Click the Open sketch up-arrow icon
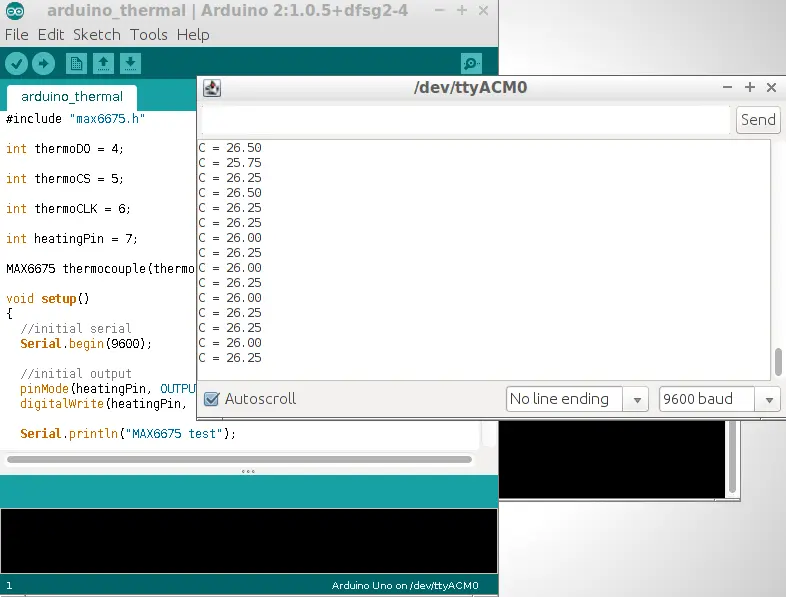Viewport: 786px width, 597px height. pos(103,63)
